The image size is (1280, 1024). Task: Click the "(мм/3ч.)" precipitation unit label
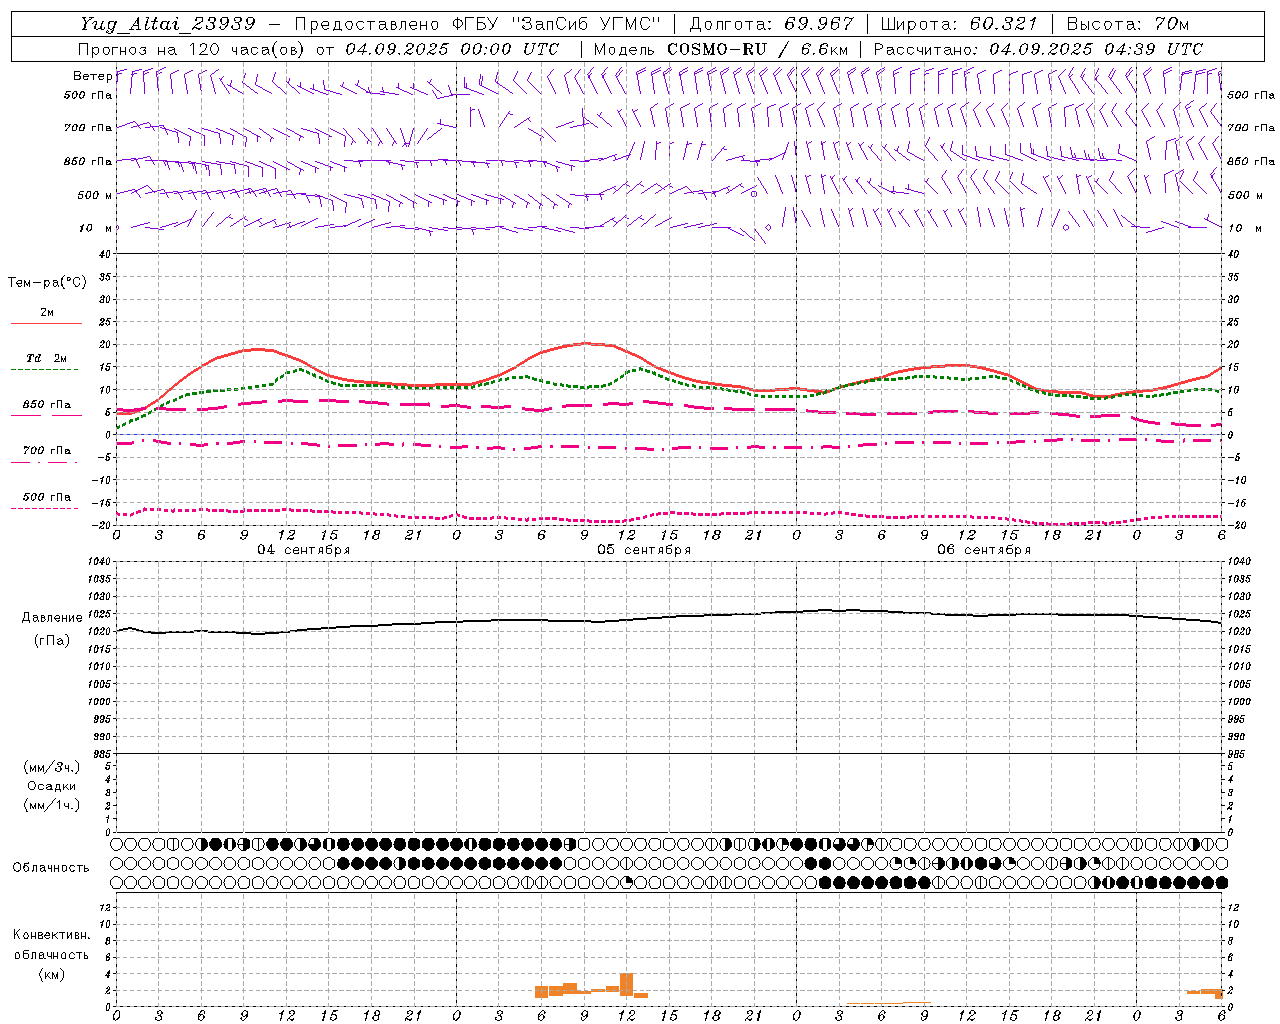click(x=52, y=767)
